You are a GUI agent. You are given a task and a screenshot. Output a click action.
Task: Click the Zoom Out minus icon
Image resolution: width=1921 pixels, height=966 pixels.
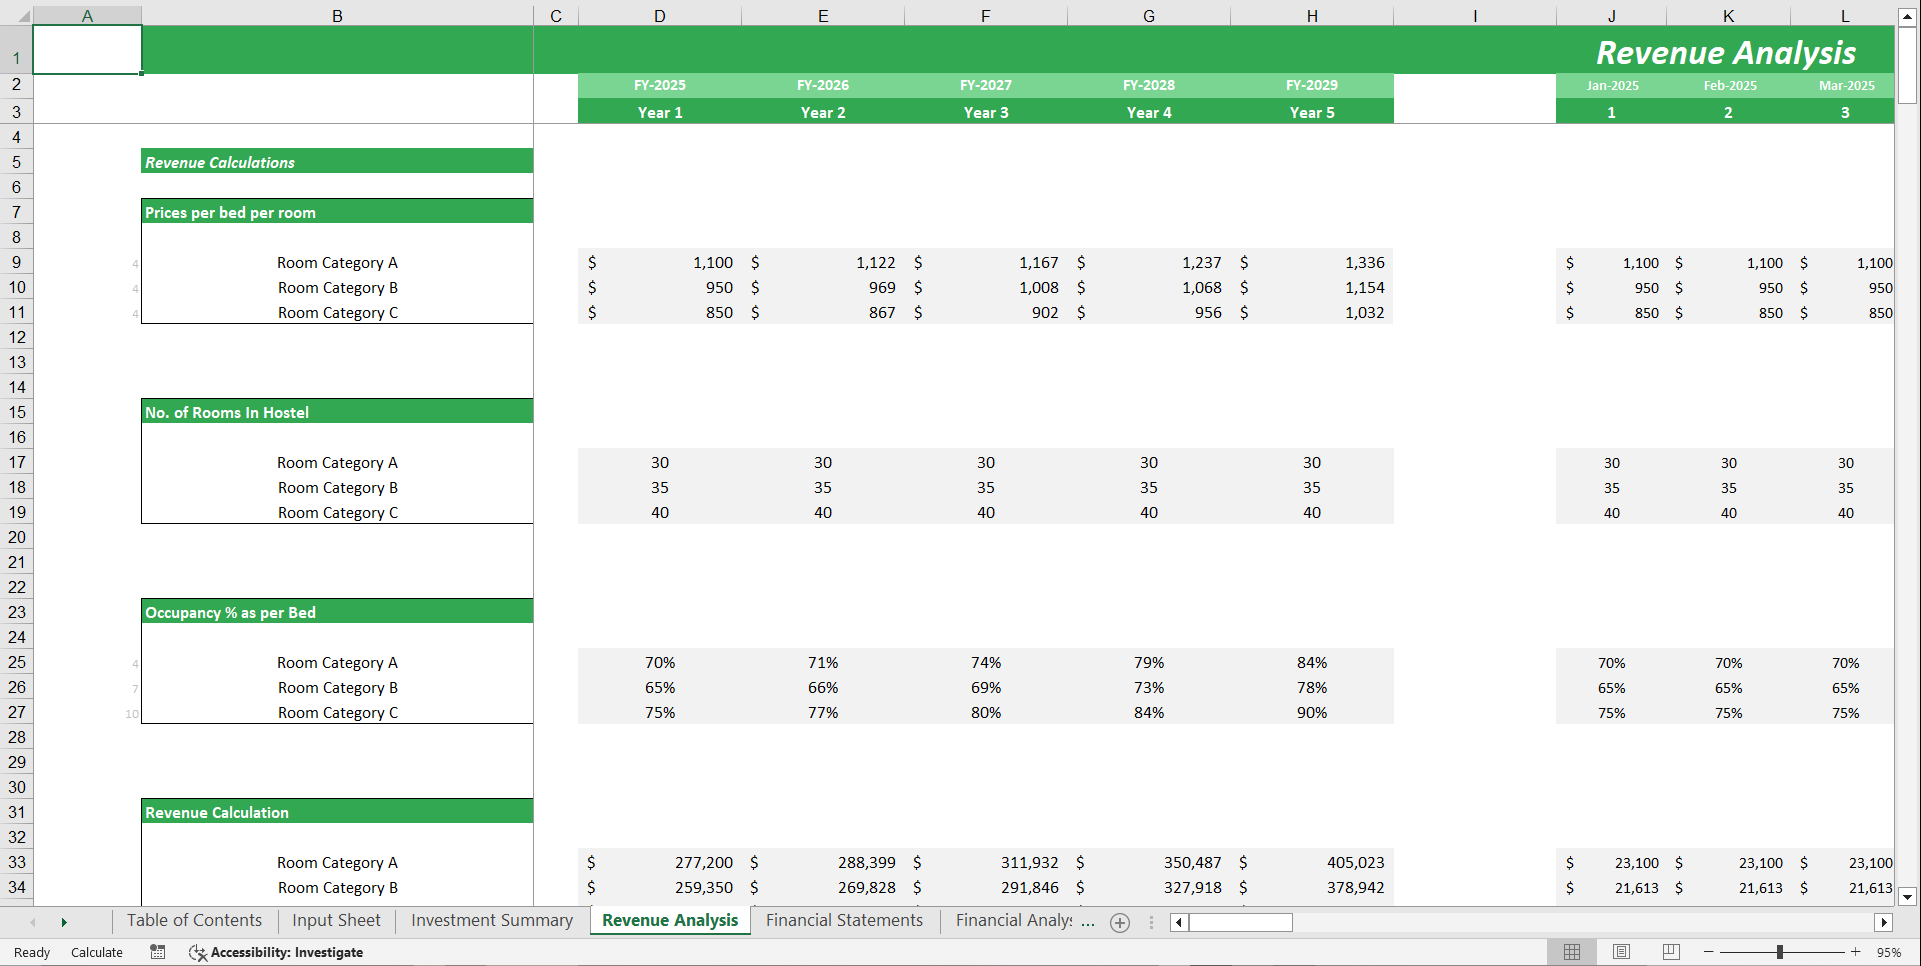1709,952
